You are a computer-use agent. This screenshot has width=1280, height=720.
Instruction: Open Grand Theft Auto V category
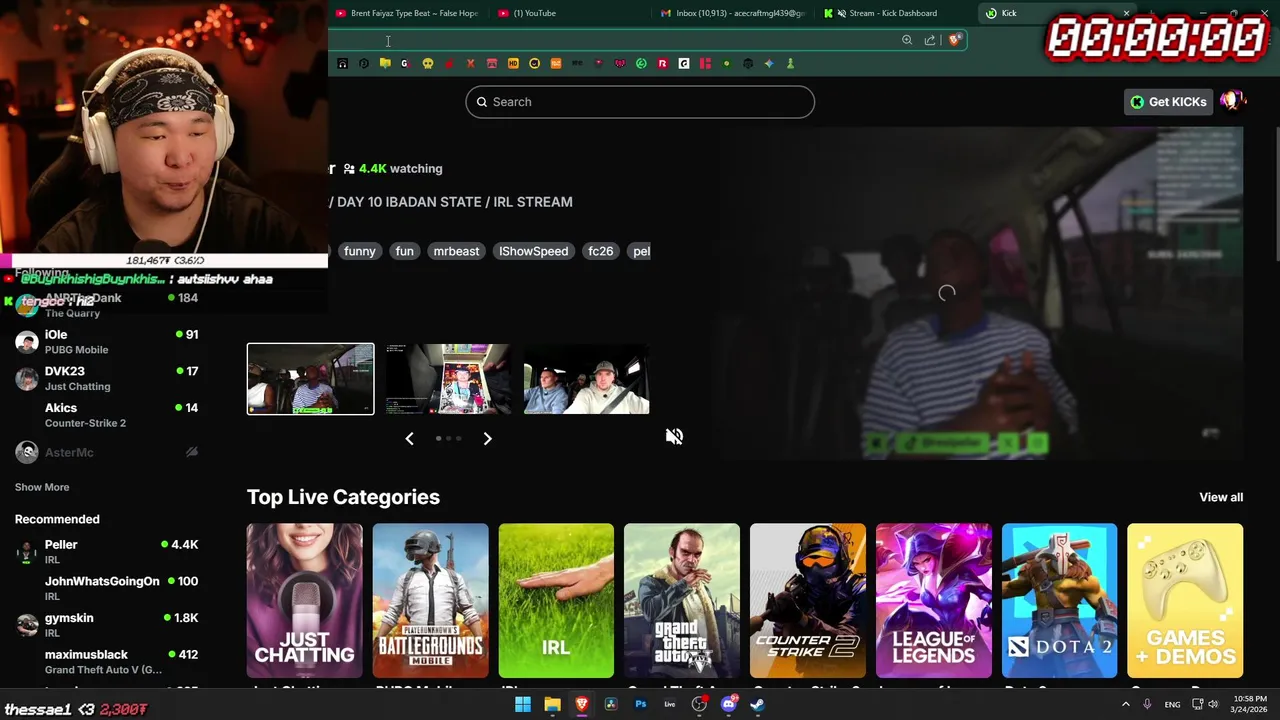pos(682,601)
